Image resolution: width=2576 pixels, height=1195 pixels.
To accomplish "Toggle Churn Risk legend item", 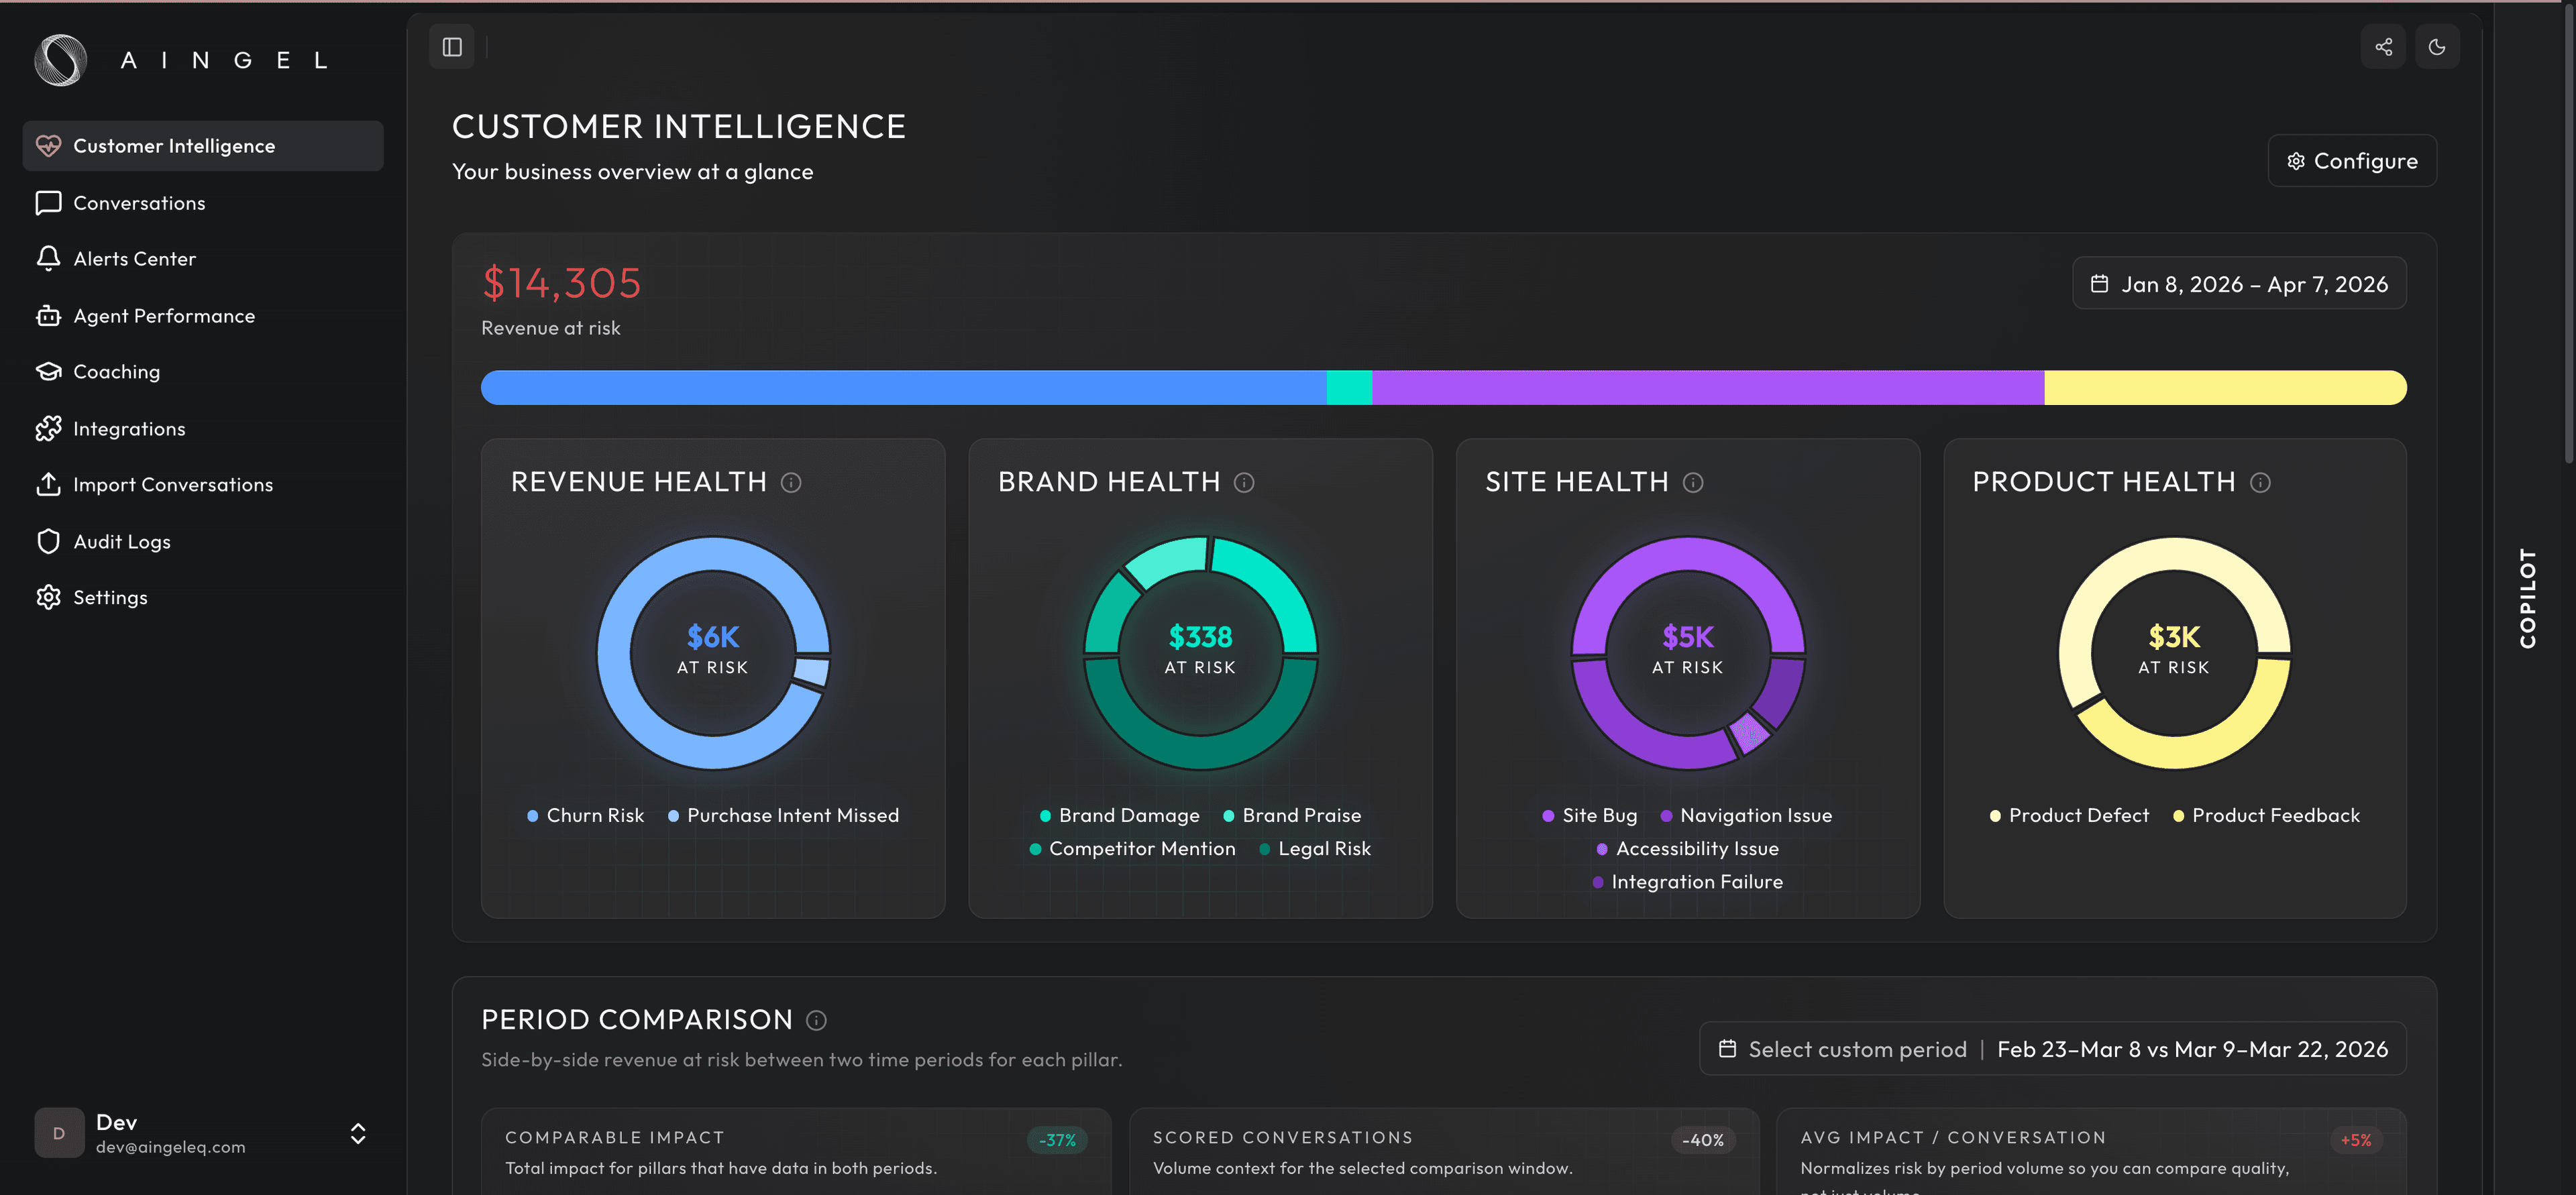I will 585,816.
